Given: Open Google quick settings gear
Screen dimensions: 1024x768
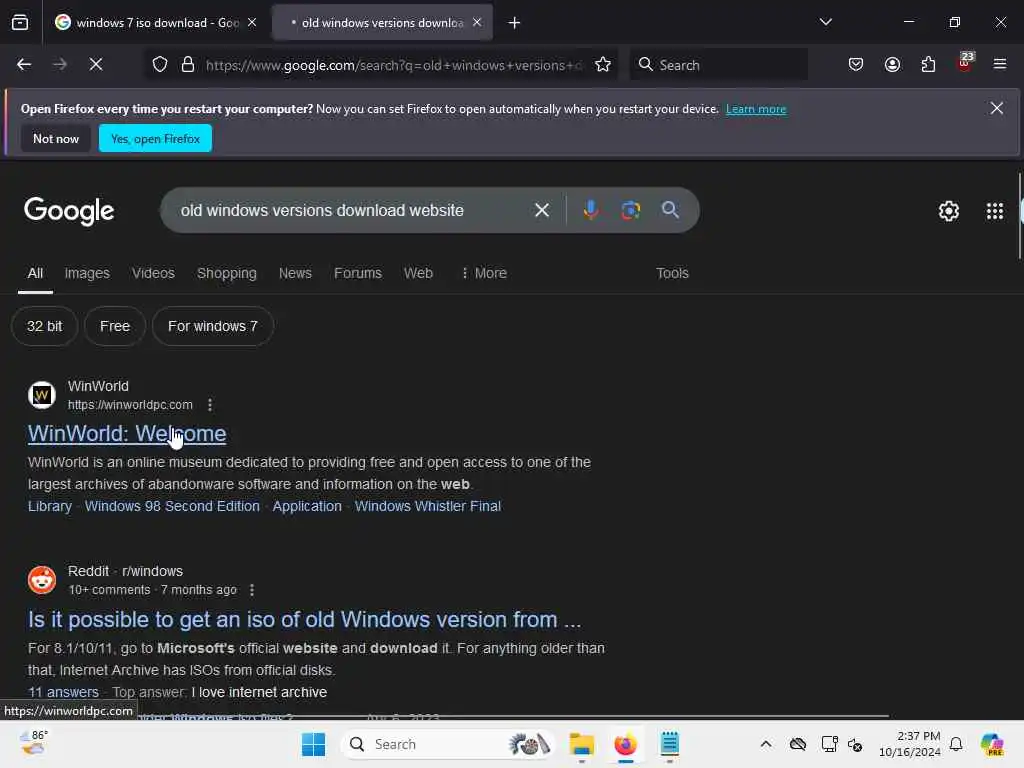Looking at the screenshot, I should [x=949, y=211].
